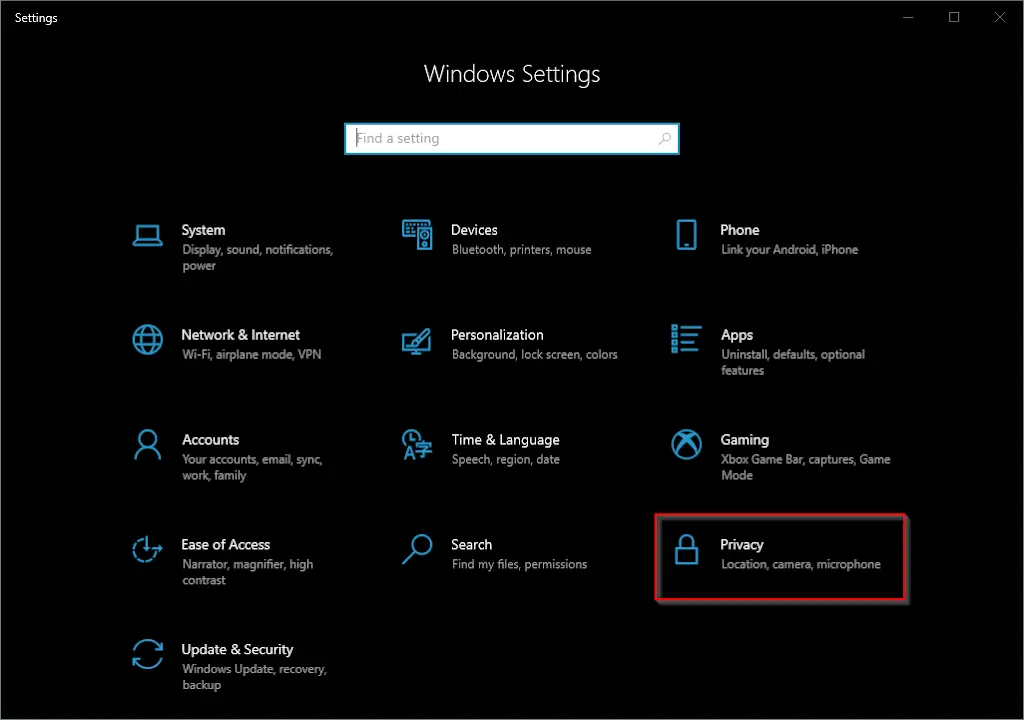1024x720 pixels.
Task: Click the text 'Bluetooth, printers, mouse'
Action: pyautogui.click(x=521, y=250)
